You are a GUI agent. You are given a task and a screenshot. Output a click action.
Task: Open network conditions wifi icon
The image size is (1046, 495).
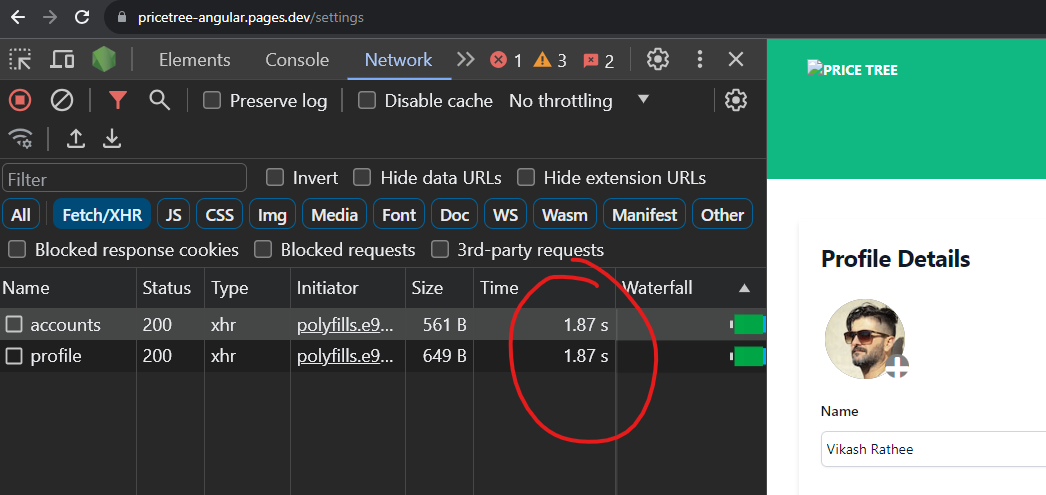click(x=21, y=139)
